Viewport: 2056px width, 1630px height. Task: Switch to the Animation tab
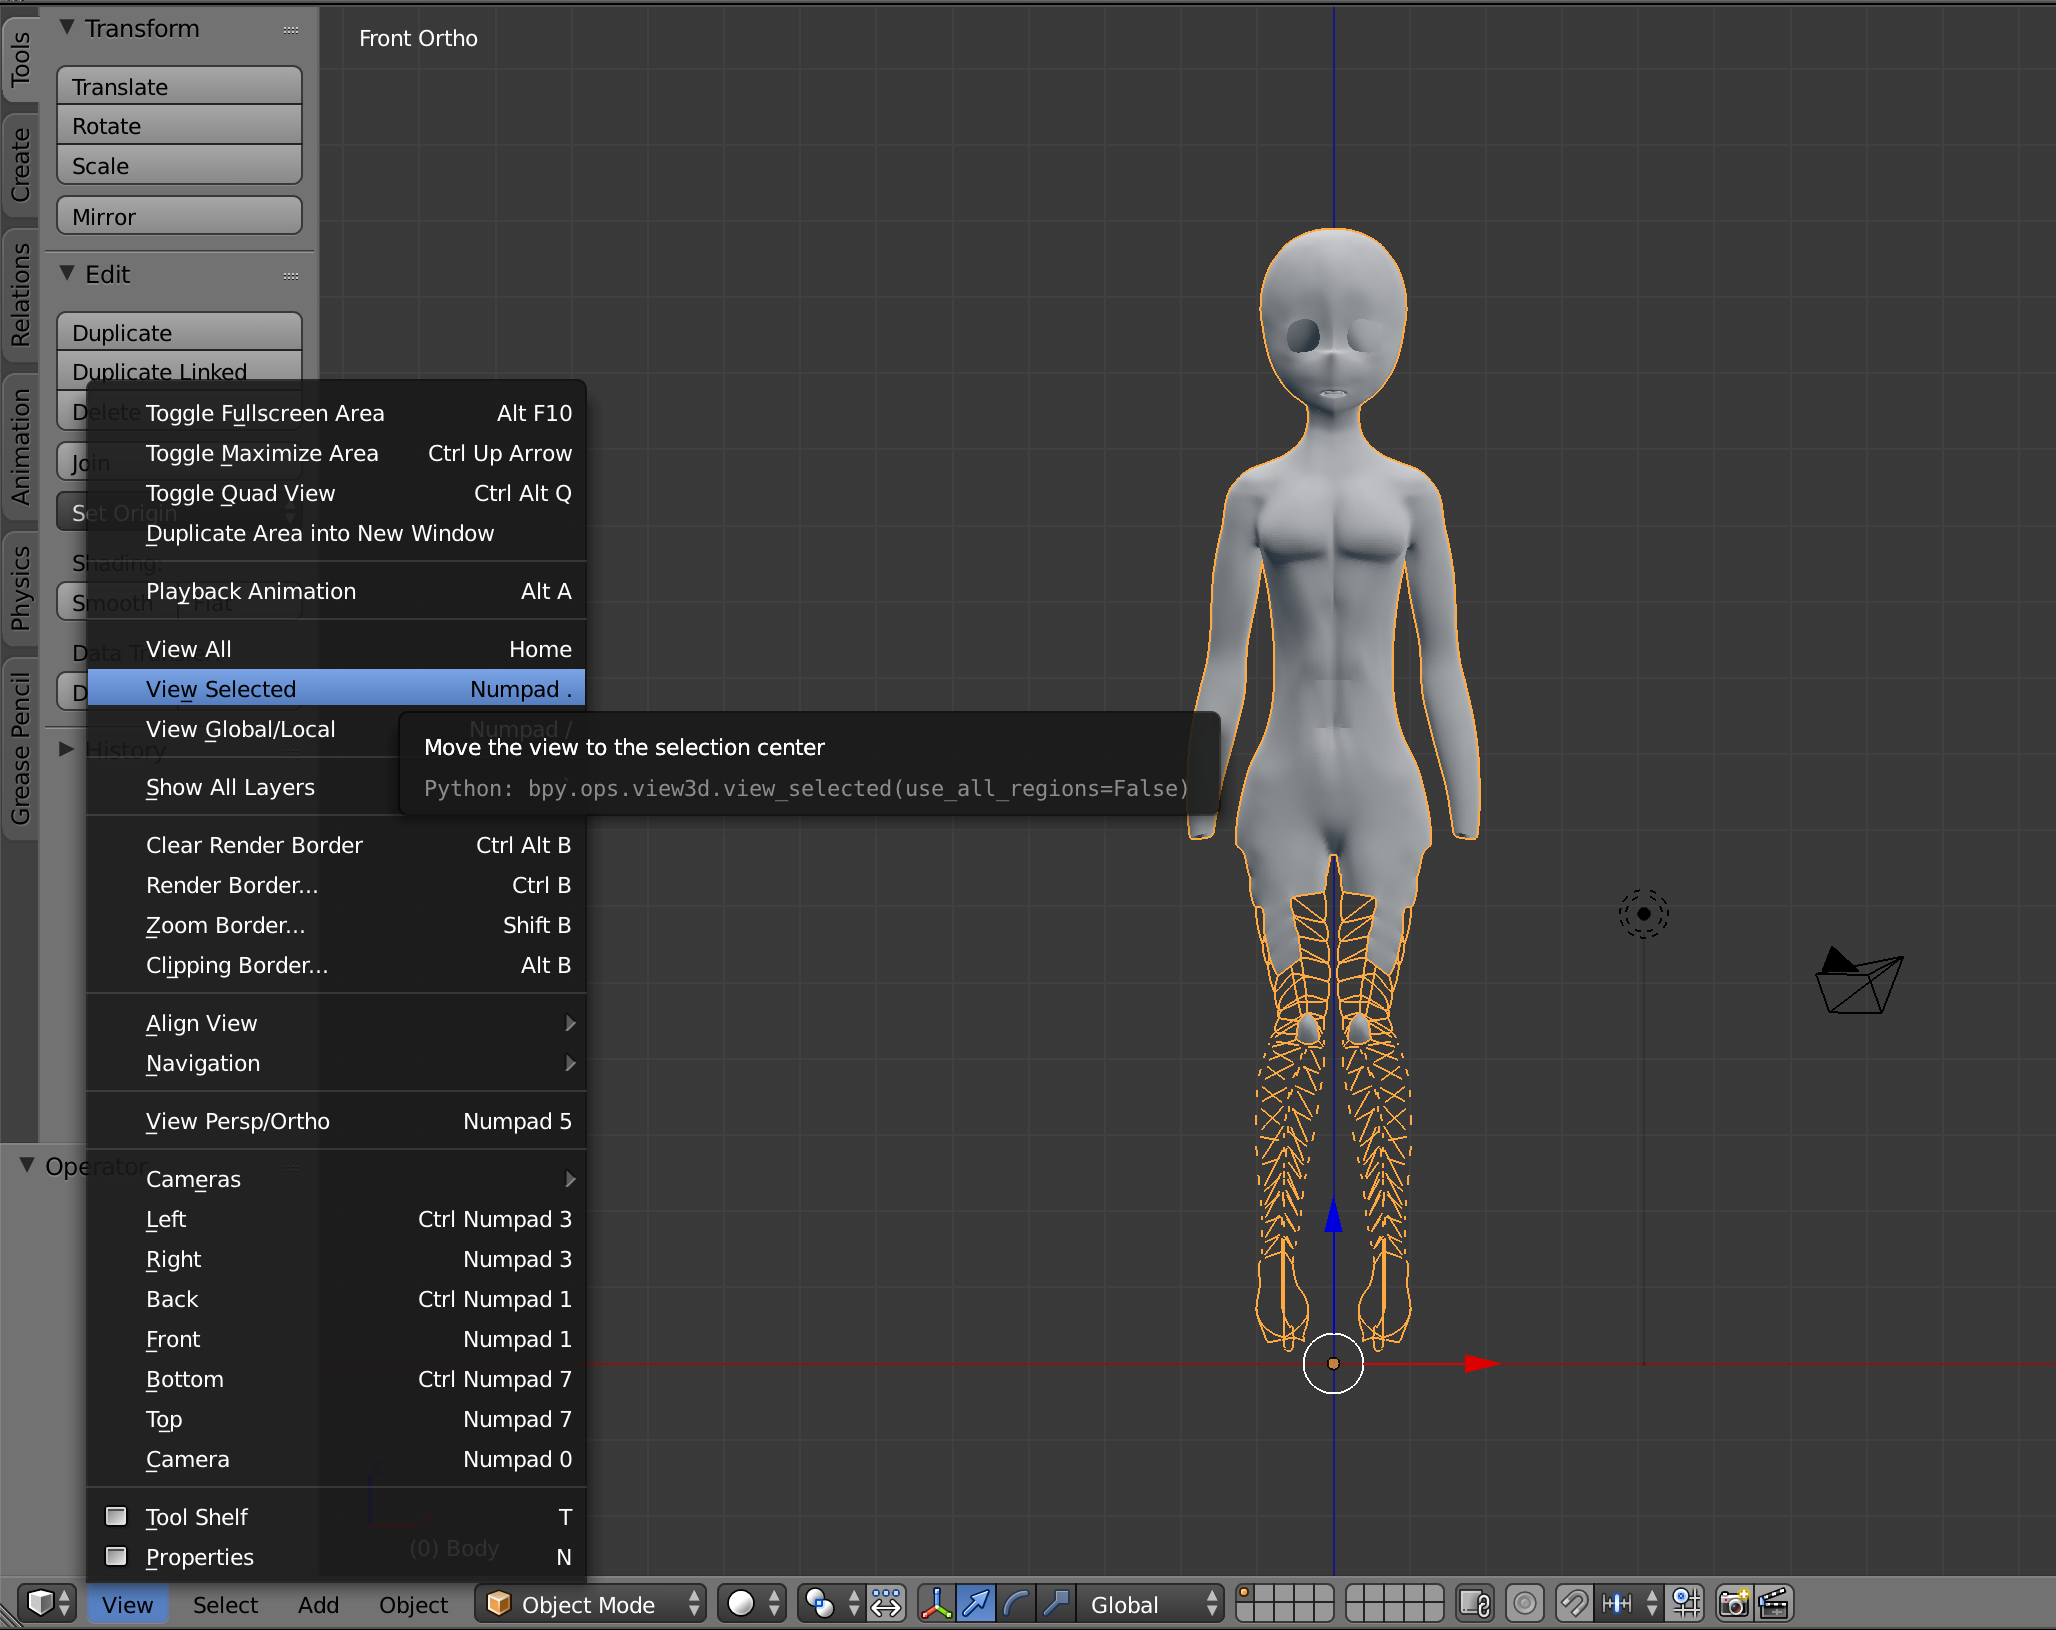[20, 447]
